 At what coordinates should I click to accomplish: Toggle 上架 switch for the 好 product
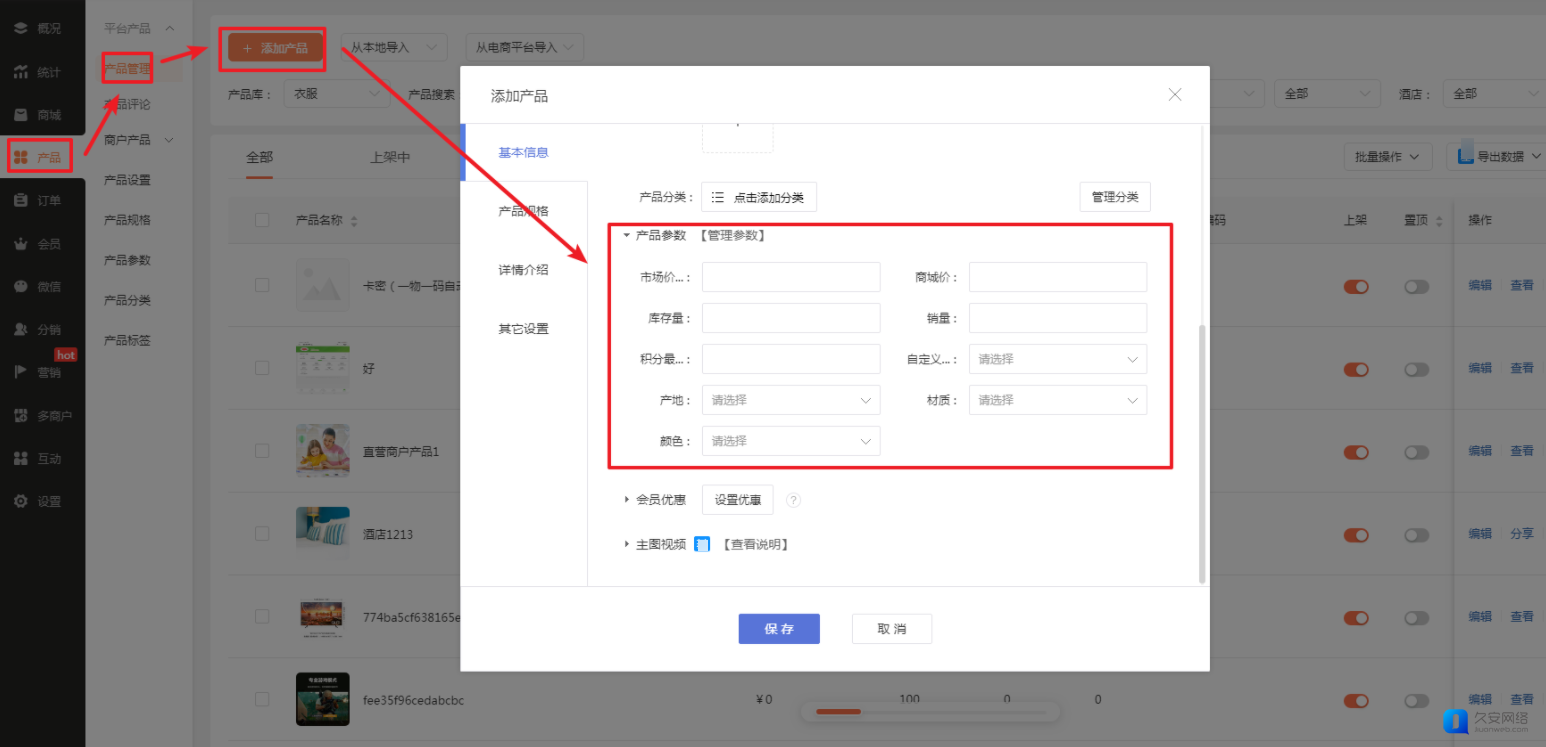(x=1356, y=369)
